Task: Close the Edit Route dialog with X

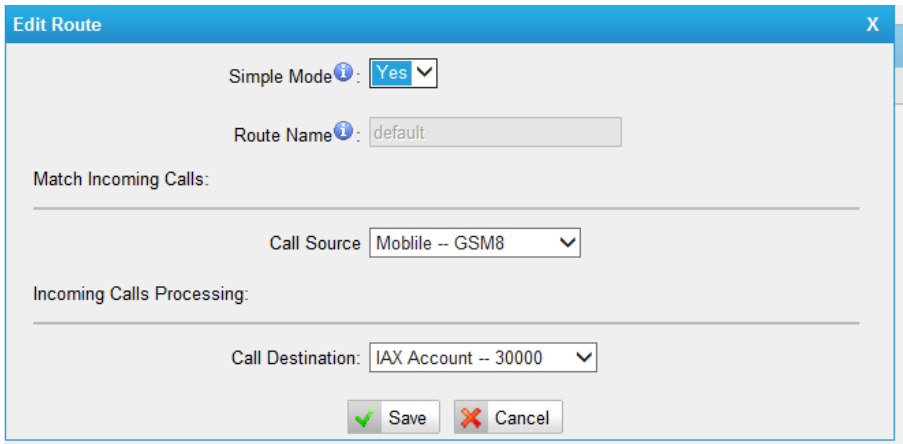Action: click(x=872, y=24)
